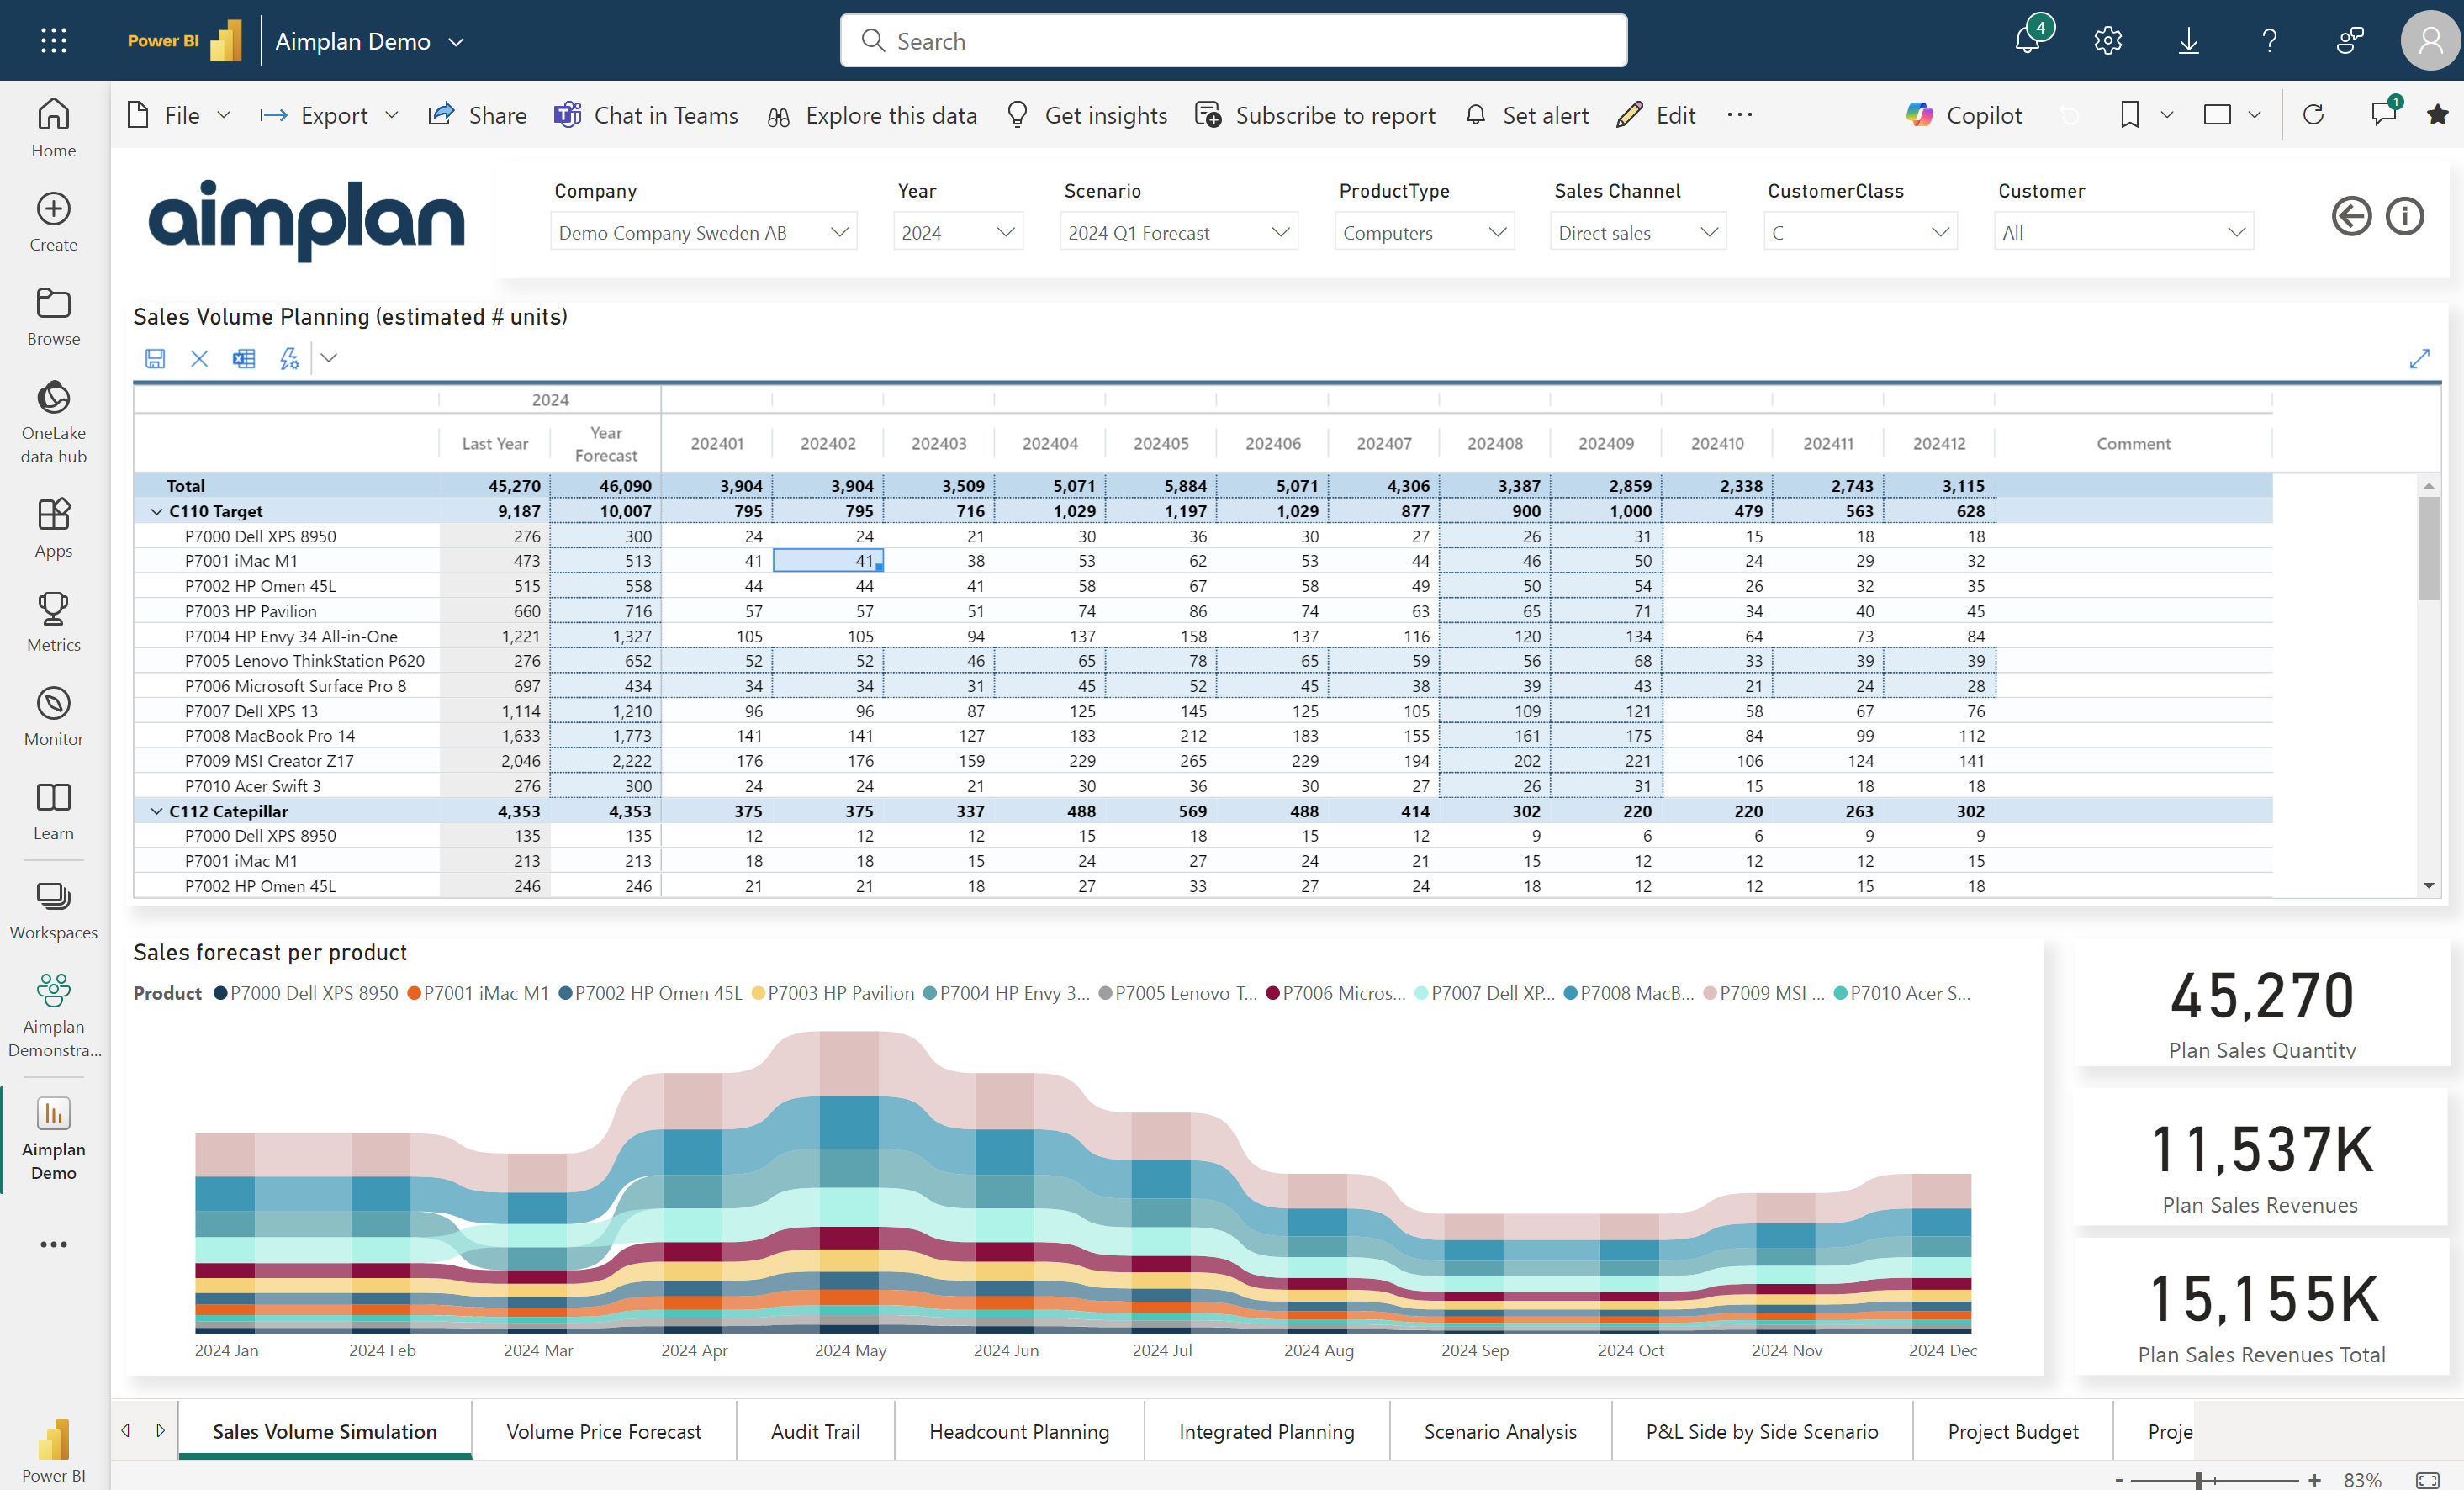Open the Company dropdown
This screenshot has height=1490, width=2464.
click(x=703, y=232)
